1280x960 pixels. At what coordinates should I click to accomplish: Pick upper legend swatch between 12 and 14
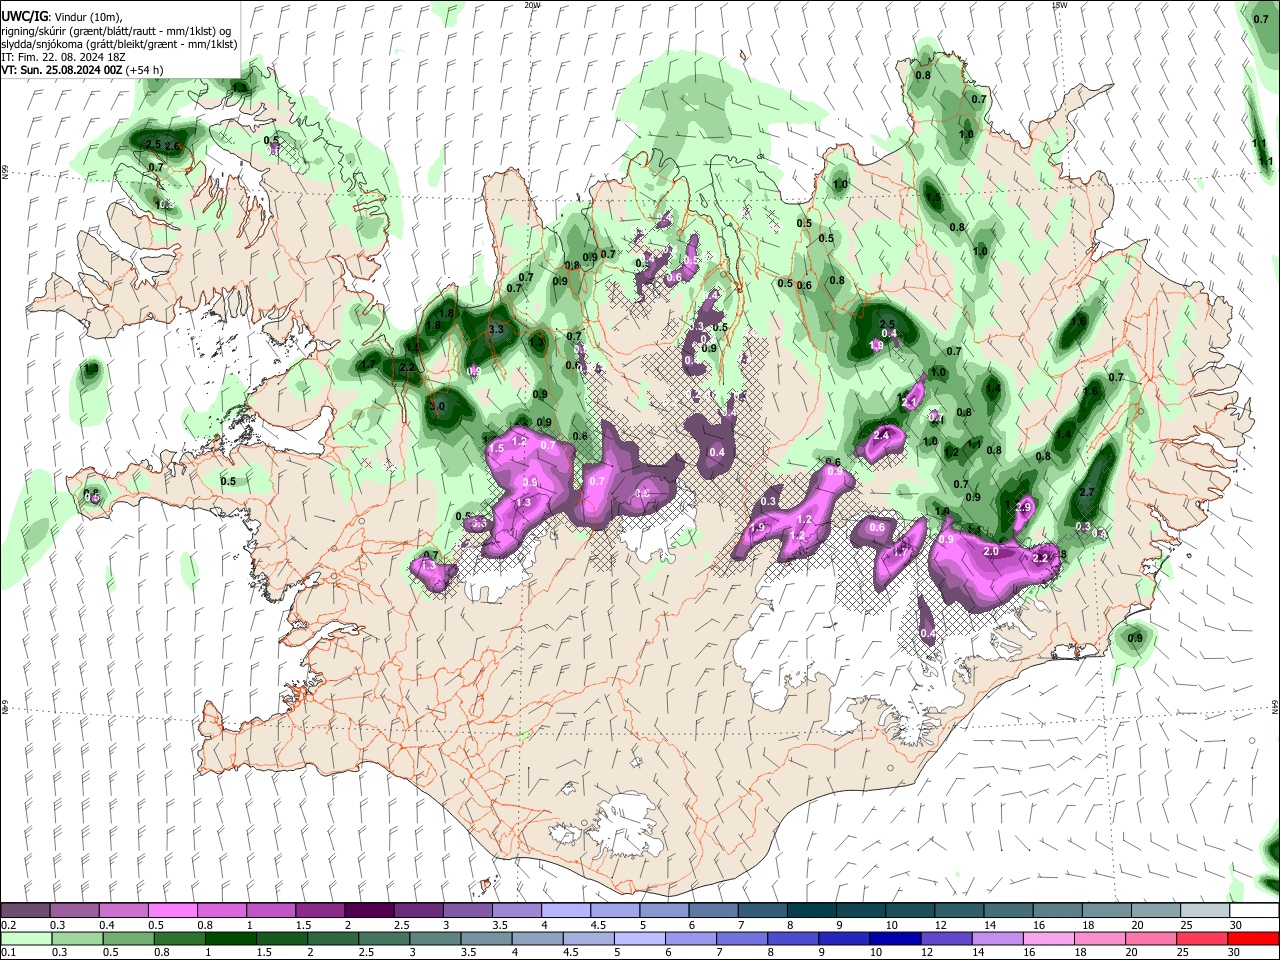959,911
